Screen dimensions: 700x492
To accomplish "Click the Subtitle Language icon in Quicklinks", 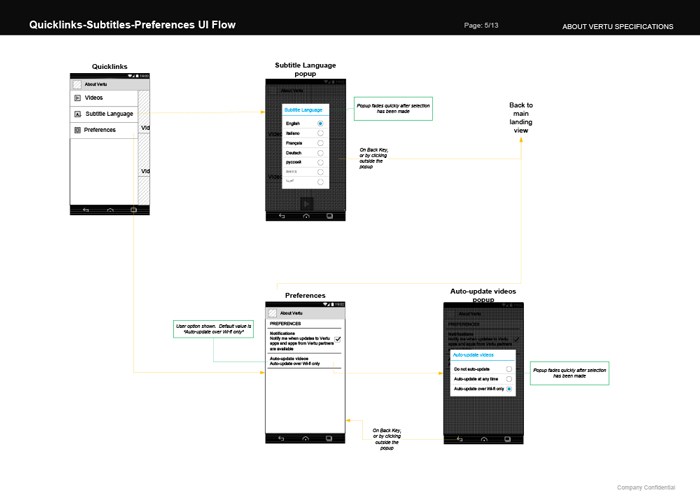I will [x=77, y=114].
